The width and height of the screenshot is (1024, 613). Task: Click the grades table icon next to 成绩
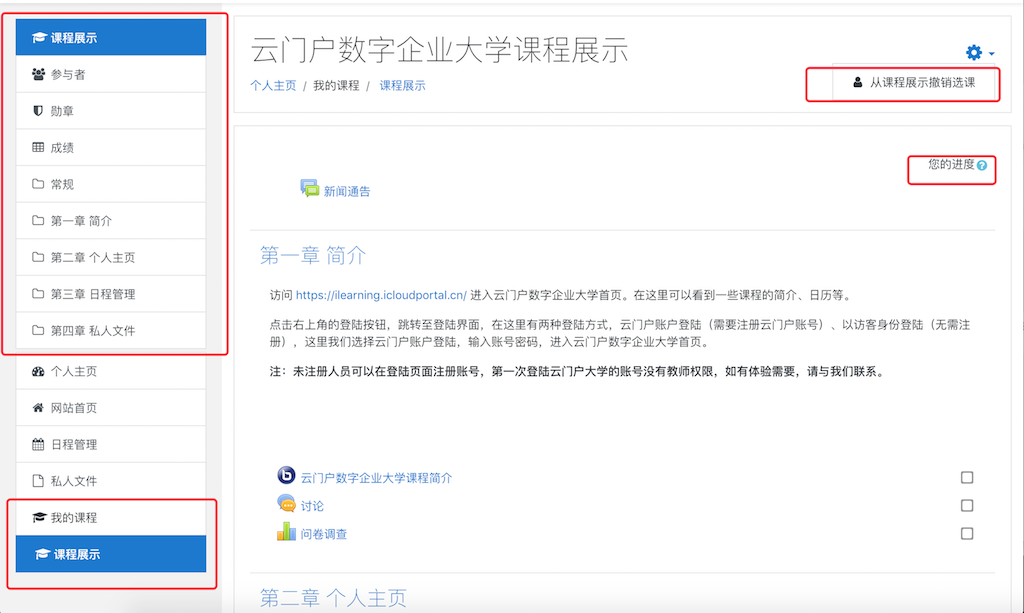(39, 148)
